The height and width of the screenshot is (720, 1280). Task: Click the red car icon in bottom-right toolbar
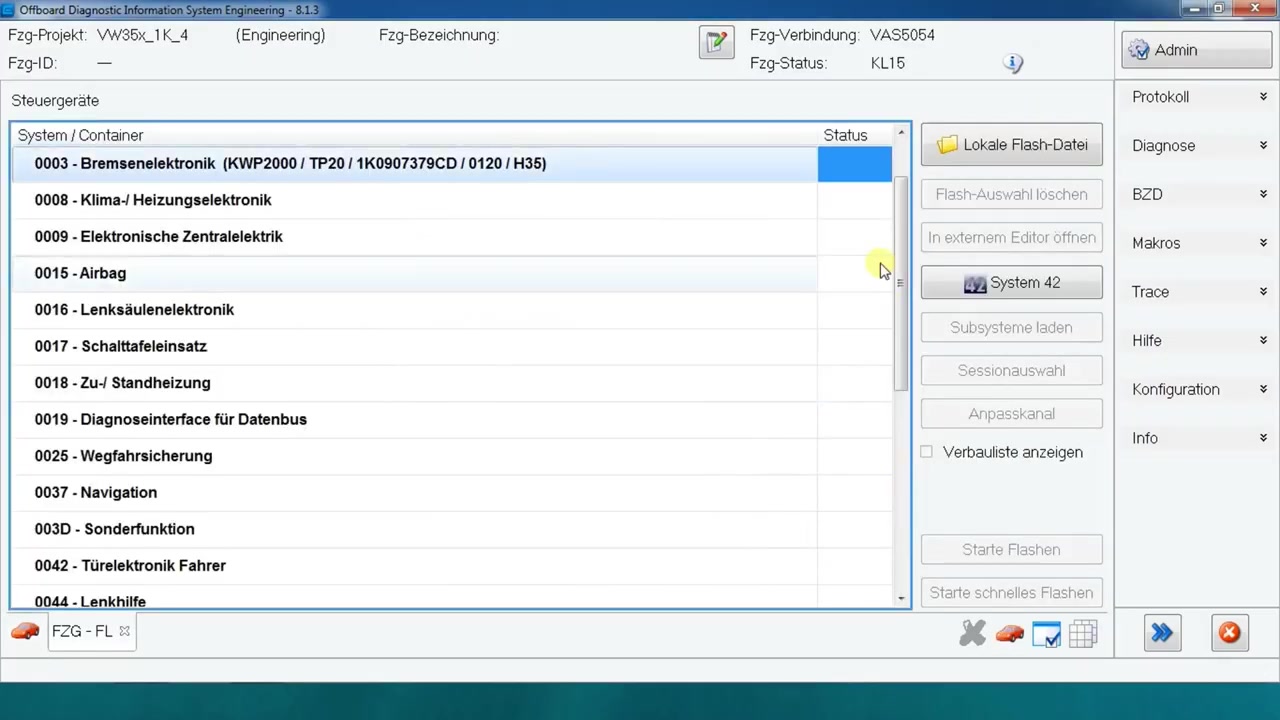click(1010, 634)
